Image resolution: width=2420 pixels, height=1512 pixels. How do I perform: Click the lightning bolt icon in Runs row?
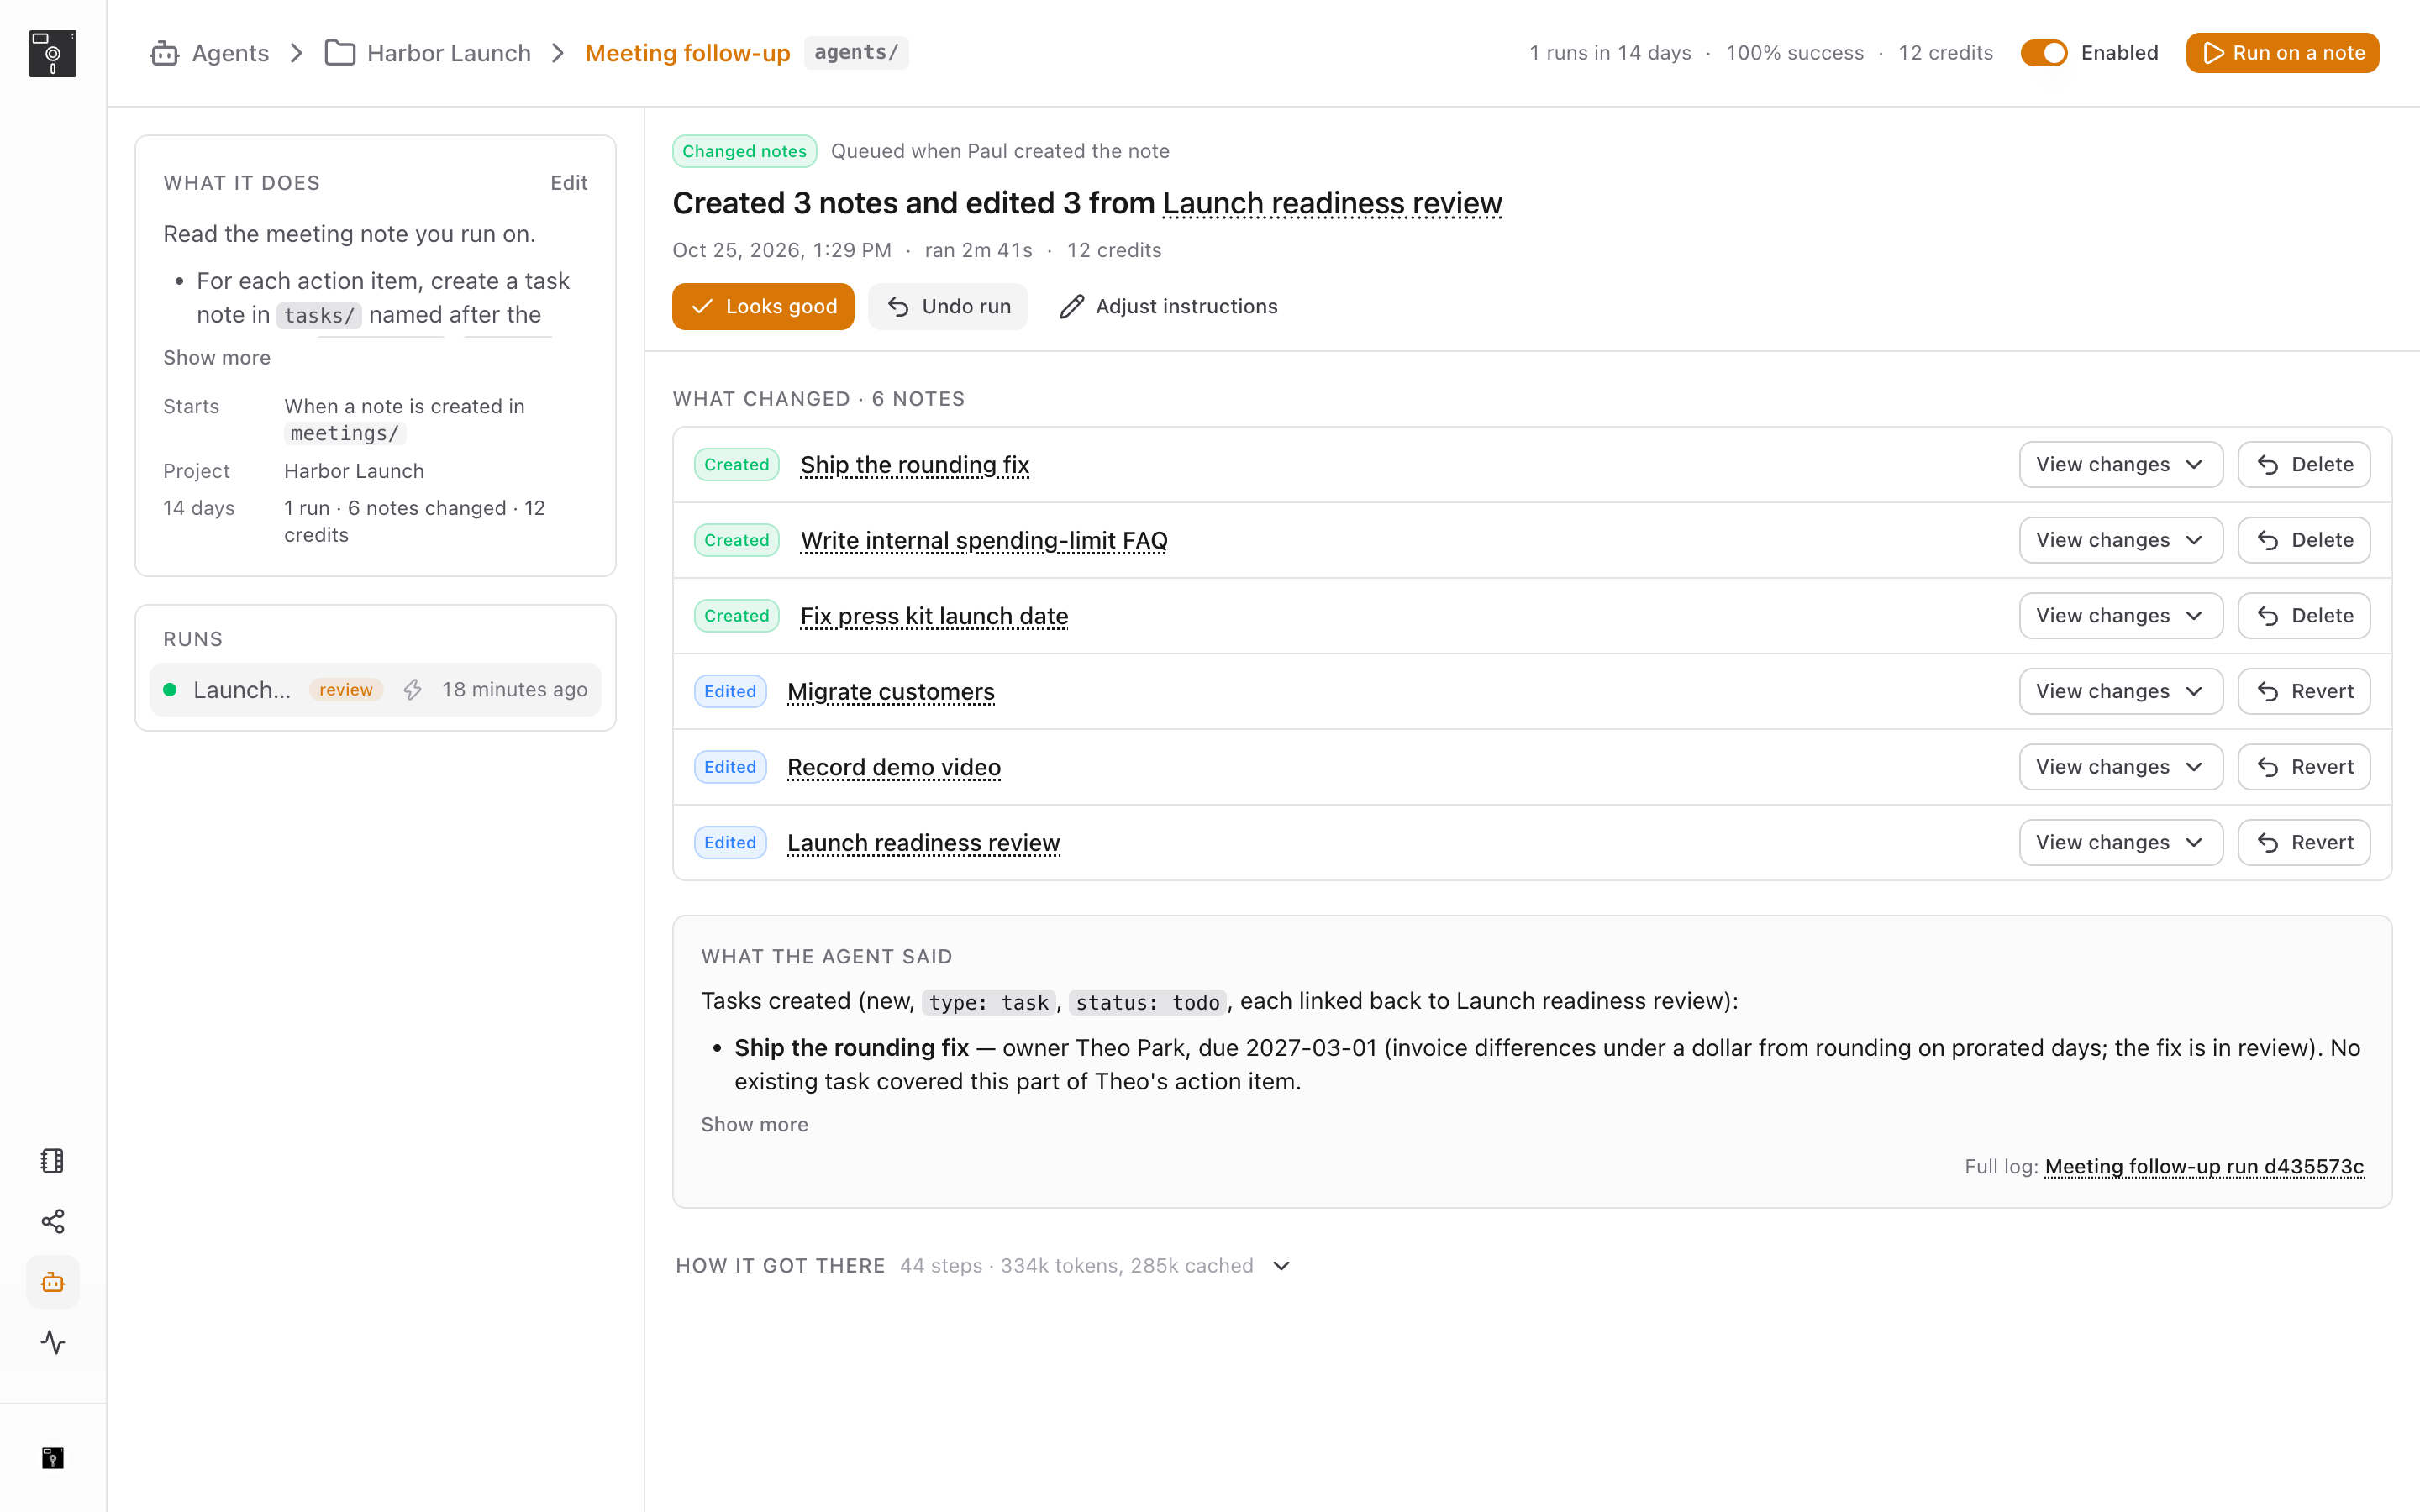click(x=413, y=689)
